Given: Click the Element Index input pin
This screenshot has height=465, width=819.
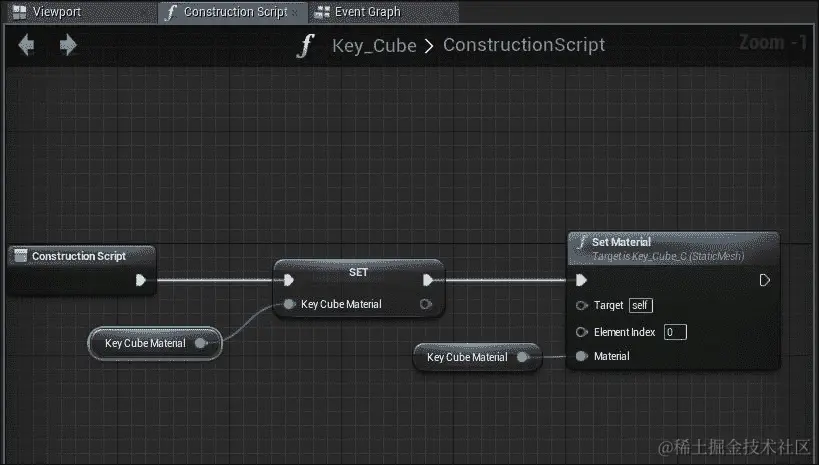Looking at the screenshot, I should point(581,332).
